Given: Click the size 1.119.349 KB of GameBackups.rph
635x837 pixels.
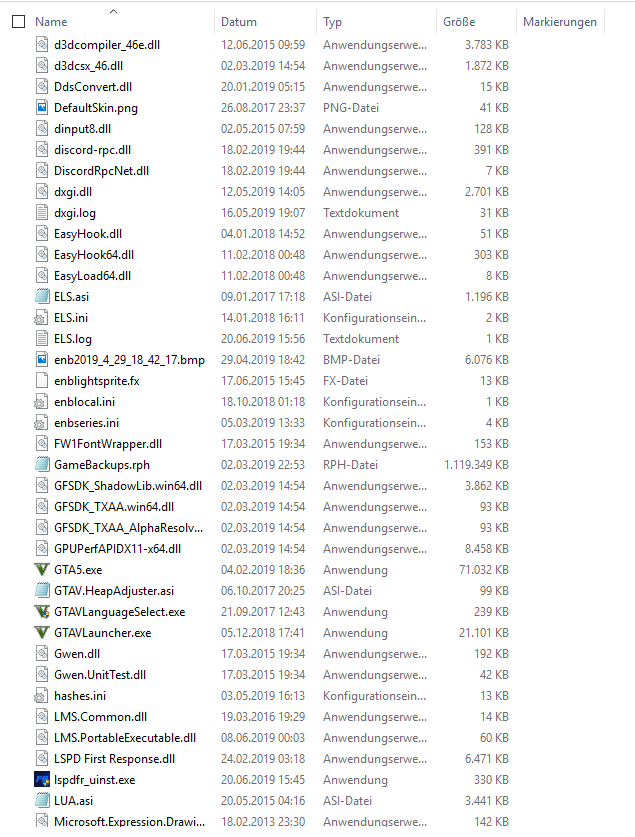Looking at the screenshot, I should (x=476, y=464).
